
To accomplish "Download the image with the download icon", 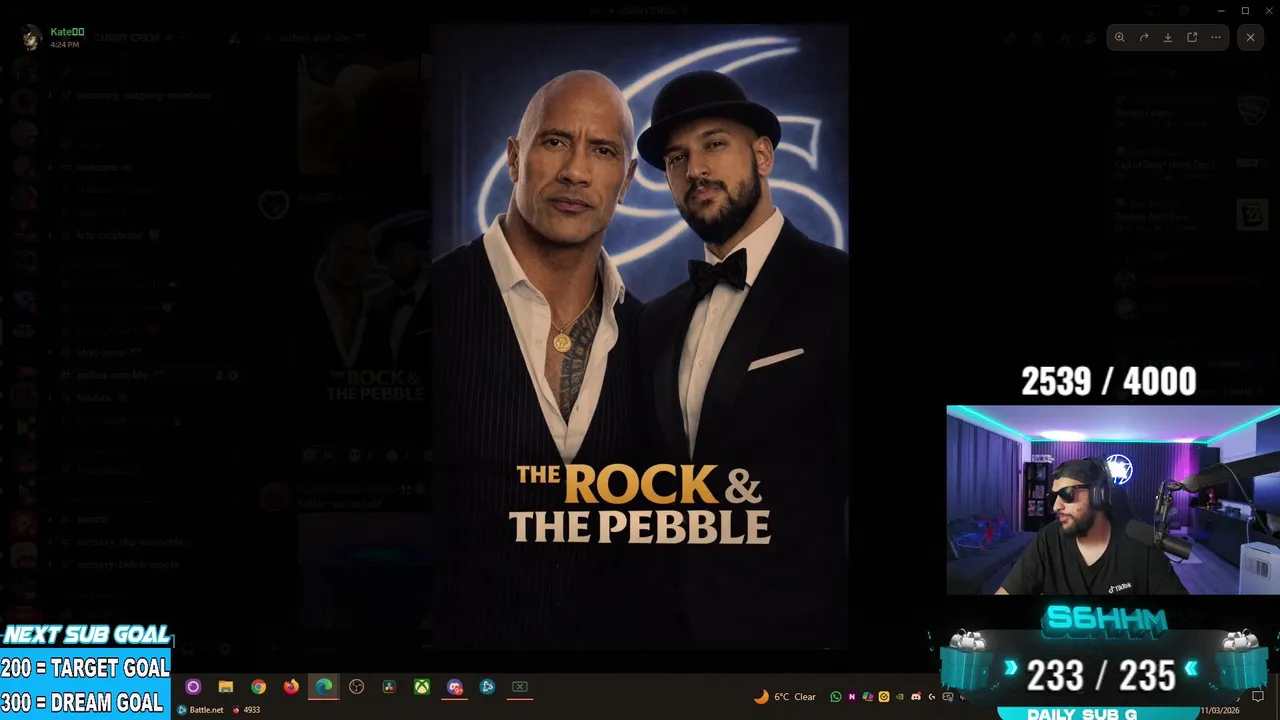I will pyautogui.click(x=1168, y=37).
